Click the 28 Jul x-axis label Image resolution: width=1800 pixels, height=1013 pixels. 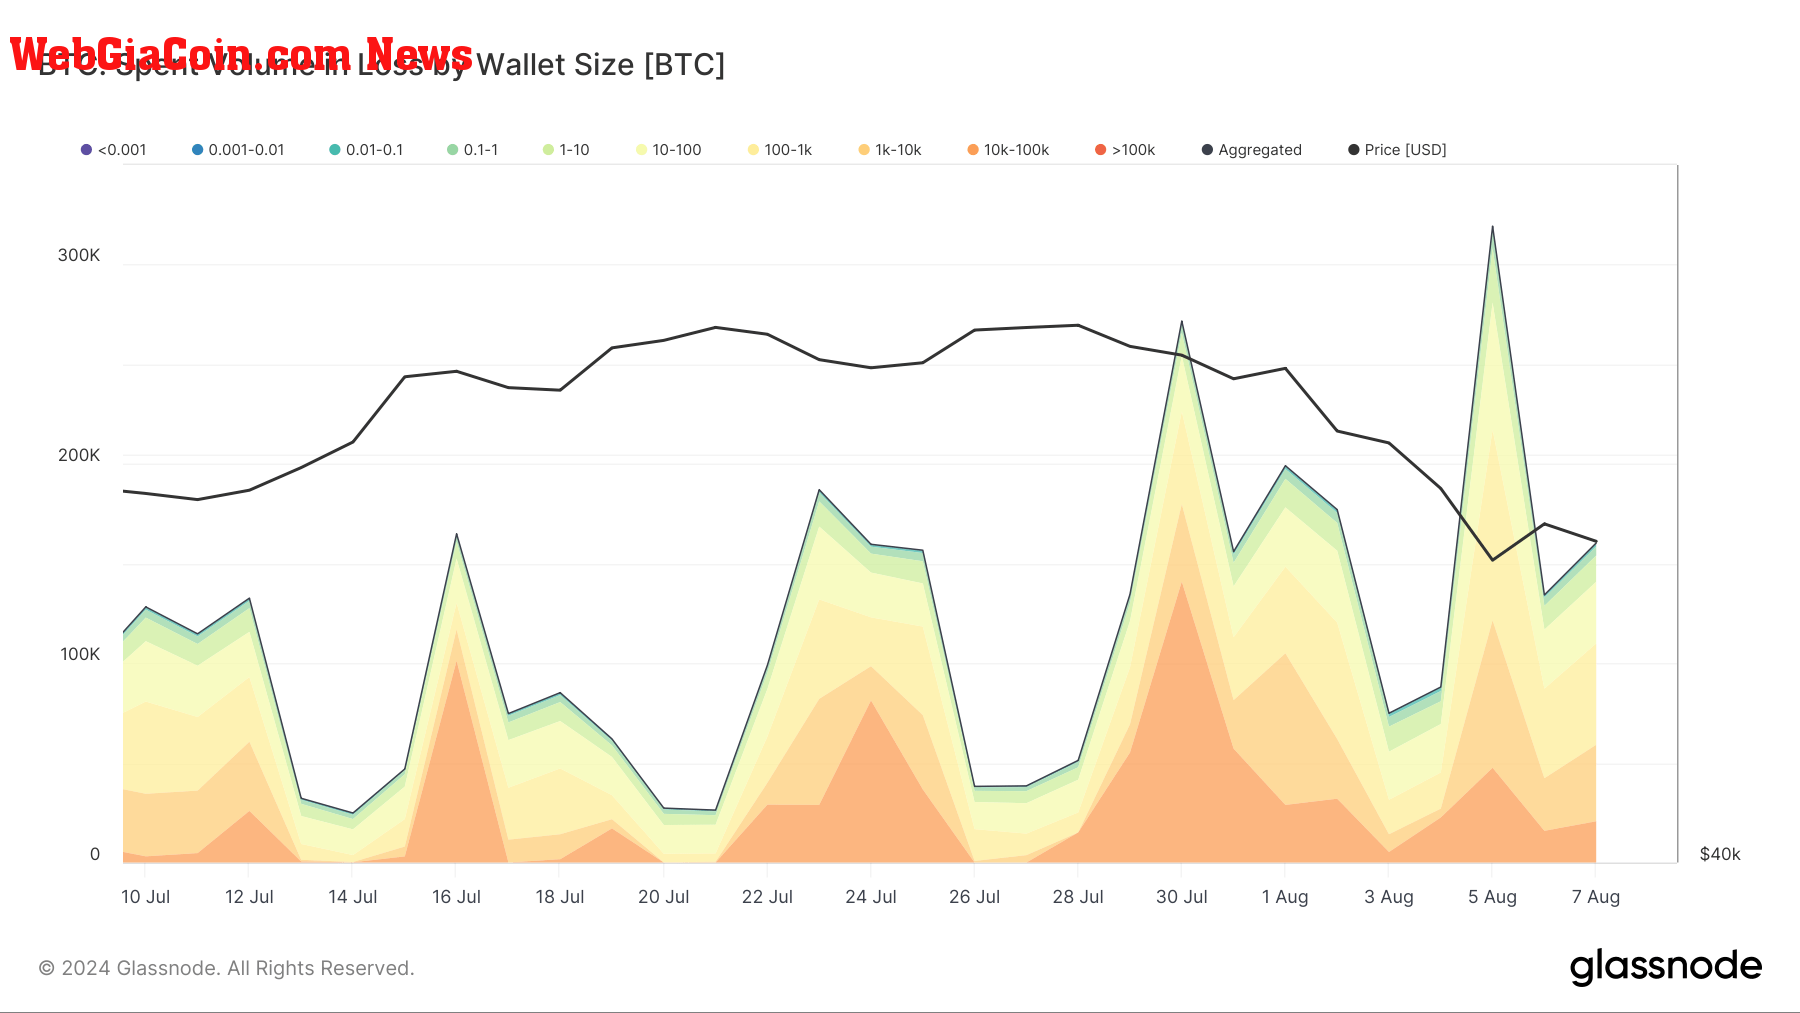(1078, 897)
